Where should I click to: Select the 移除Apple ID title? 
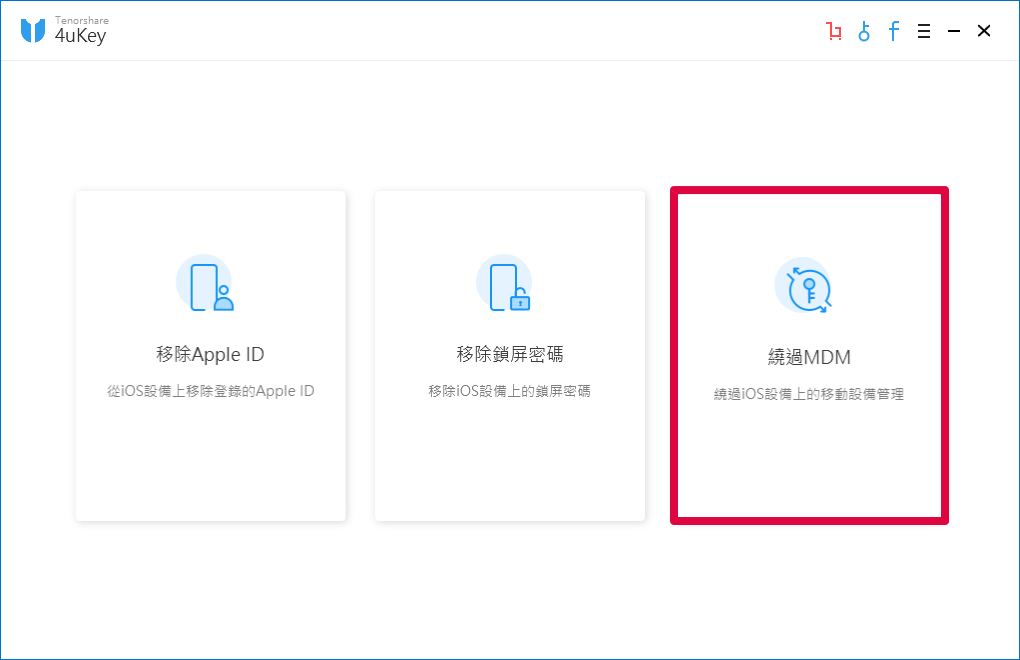tap(210, 354)
